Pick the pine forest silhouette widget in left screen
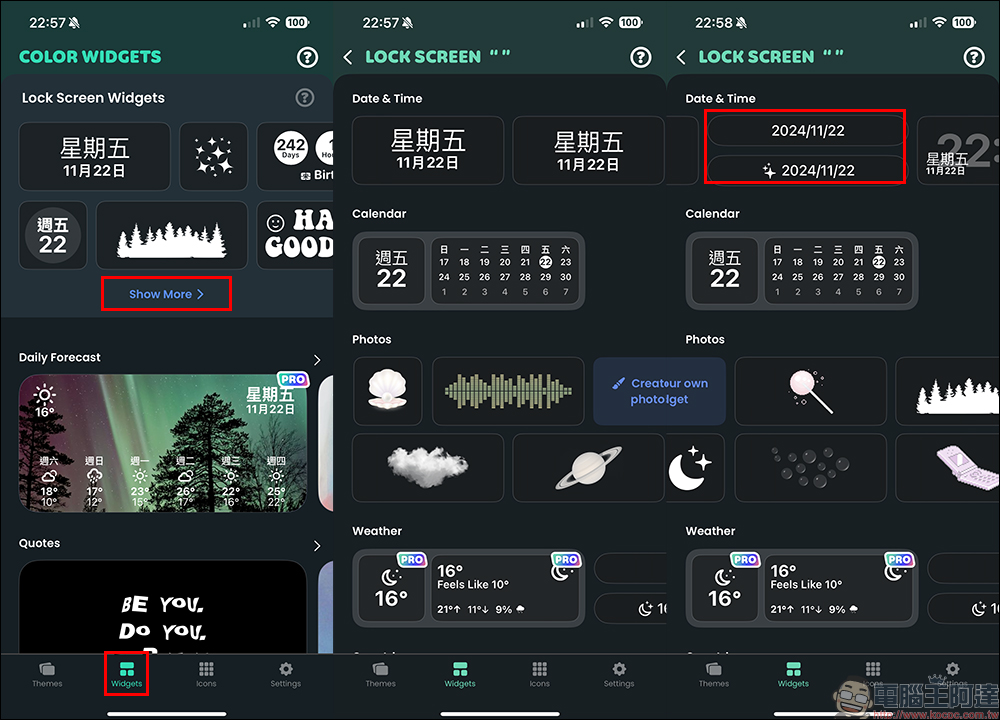The height and width of the screenshot is (720, 1000). point(172,235)
